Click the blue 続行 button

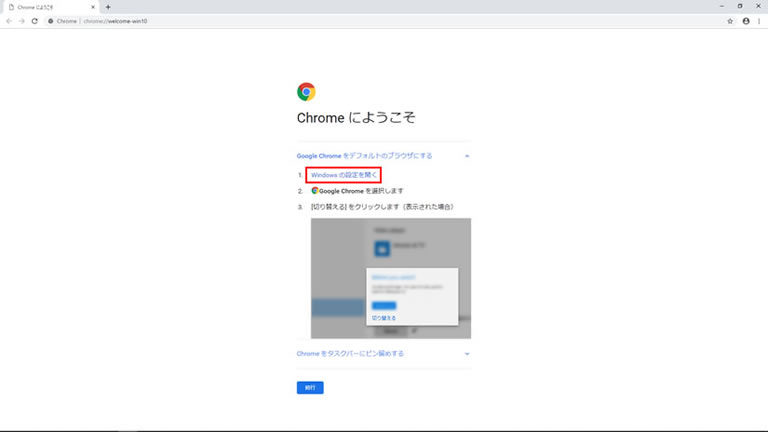pyautogui.click(x=310, y=387)
